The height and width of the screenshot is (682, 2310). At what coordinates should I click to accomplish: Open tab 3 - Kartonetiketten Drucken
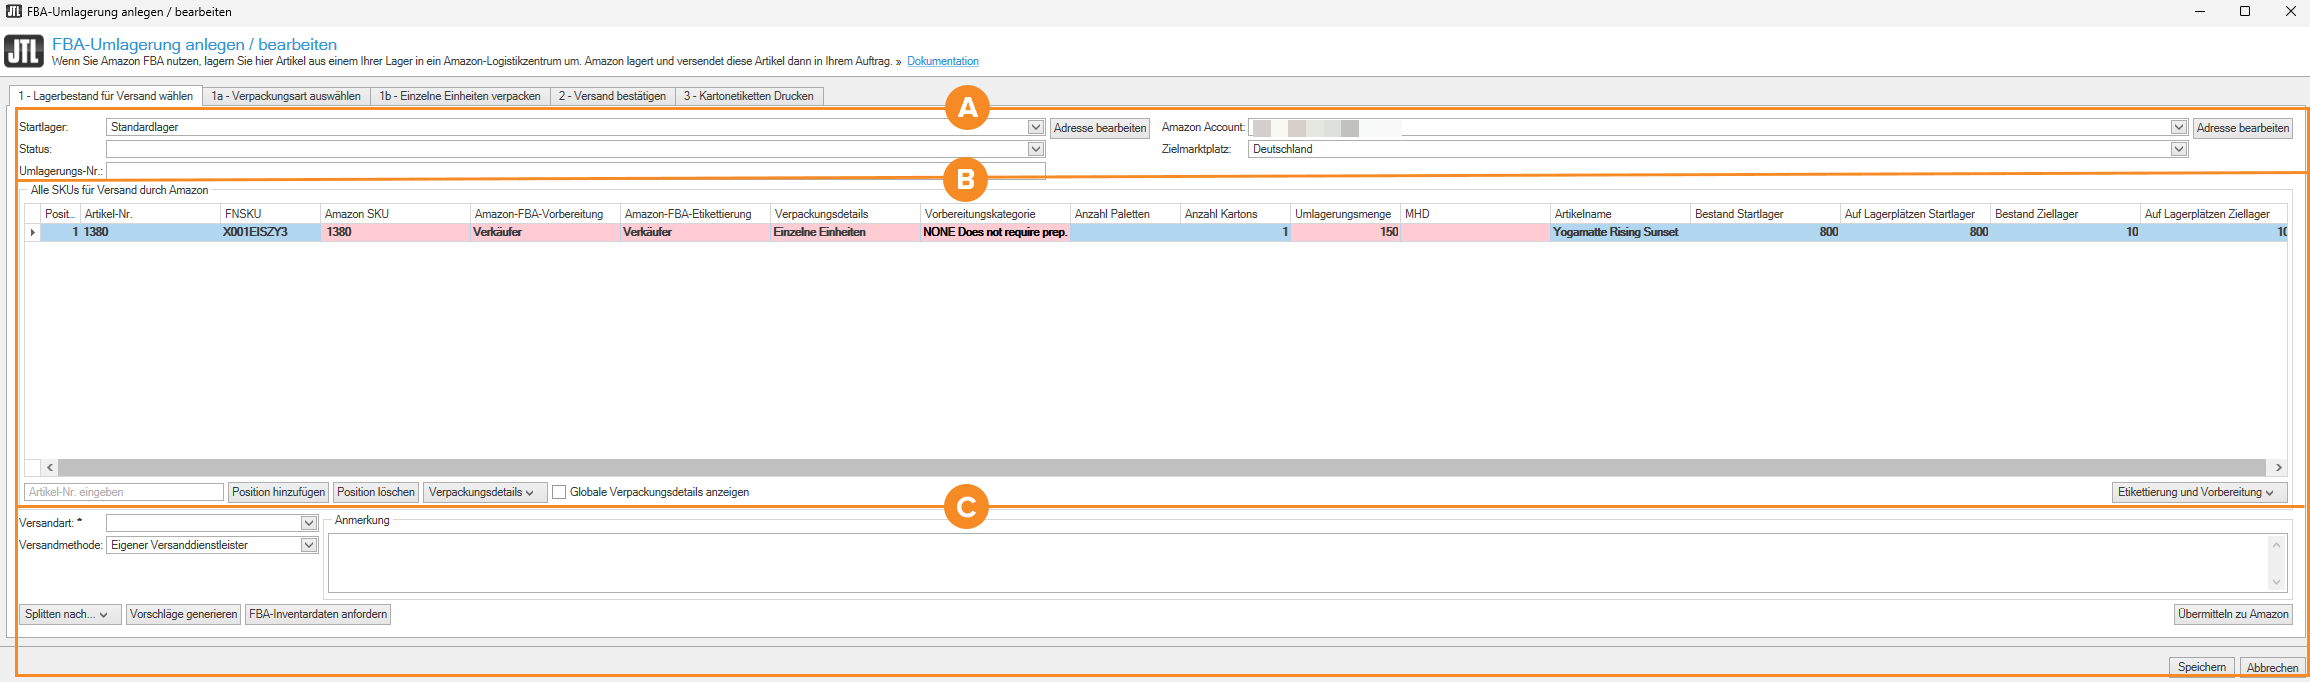(748, 96)
